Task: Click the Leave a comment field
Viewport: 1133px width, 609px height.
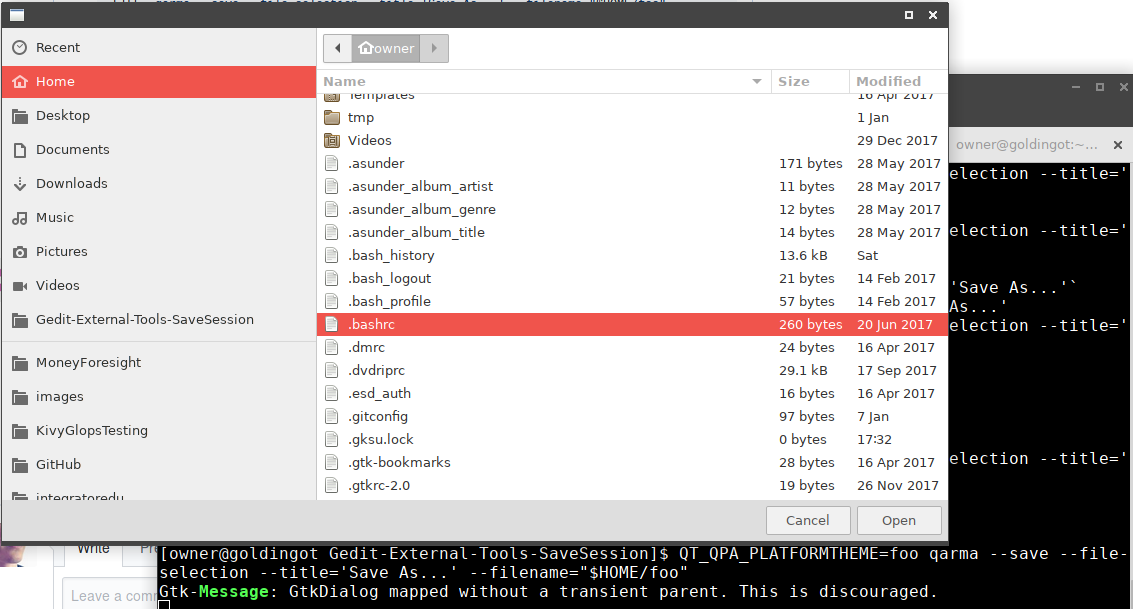Action: (x=110, y=595)
